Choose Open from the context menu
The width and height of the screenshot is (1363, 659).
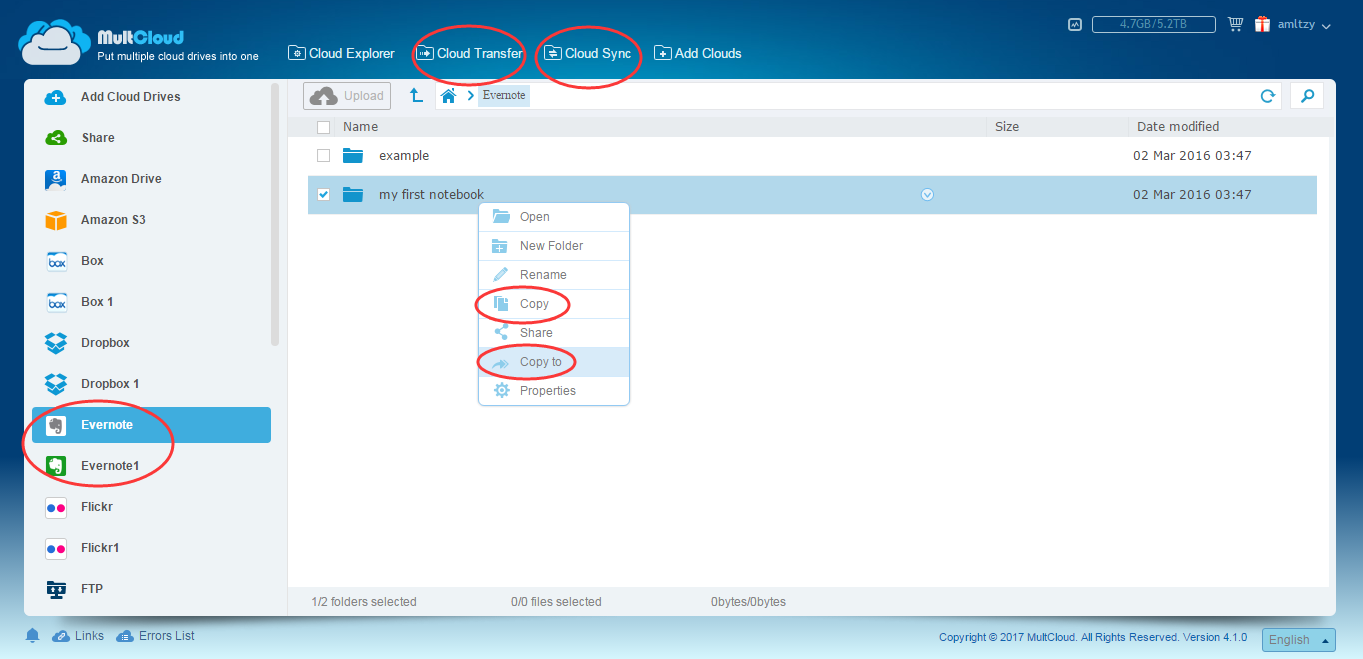(554, 217)
